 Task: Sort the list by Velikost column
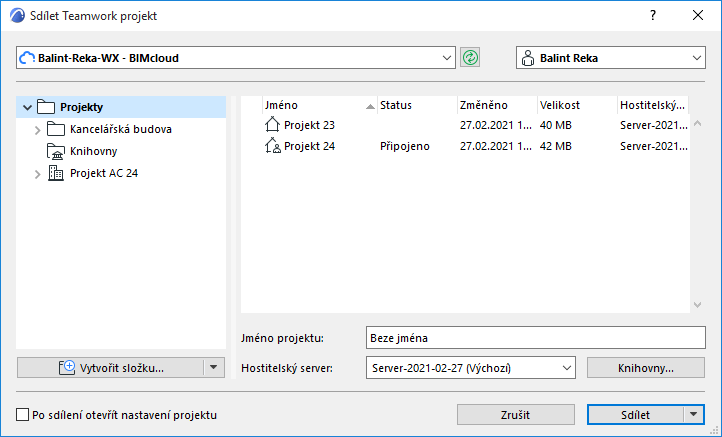point(577,105)
